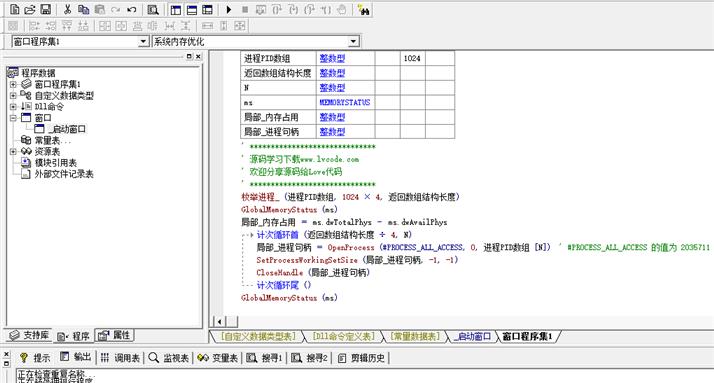Open a file with the folder icon
The width and height of the screenshot is (714, 383).
point(30,10)
